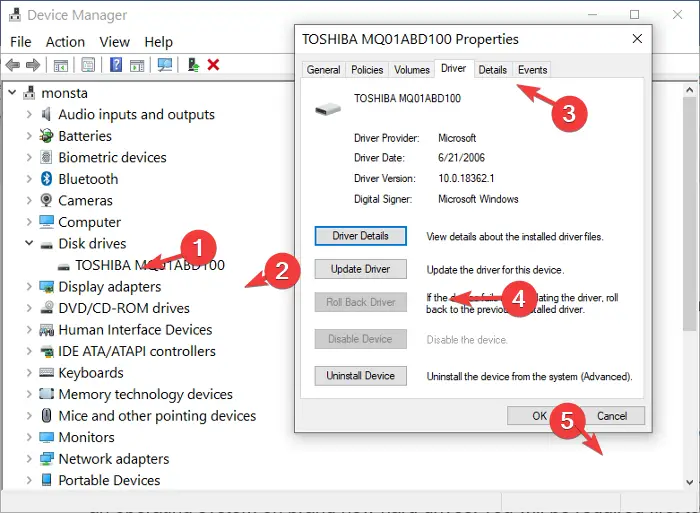Click the Portable Devices category icon
This screenshot has width=700, height=513.
[x=46, y=480]
